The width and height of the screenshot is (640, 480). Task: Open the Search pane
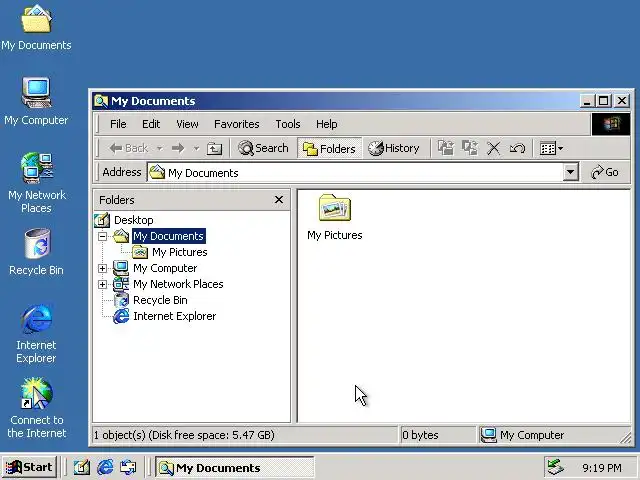(x=263, y=148)
